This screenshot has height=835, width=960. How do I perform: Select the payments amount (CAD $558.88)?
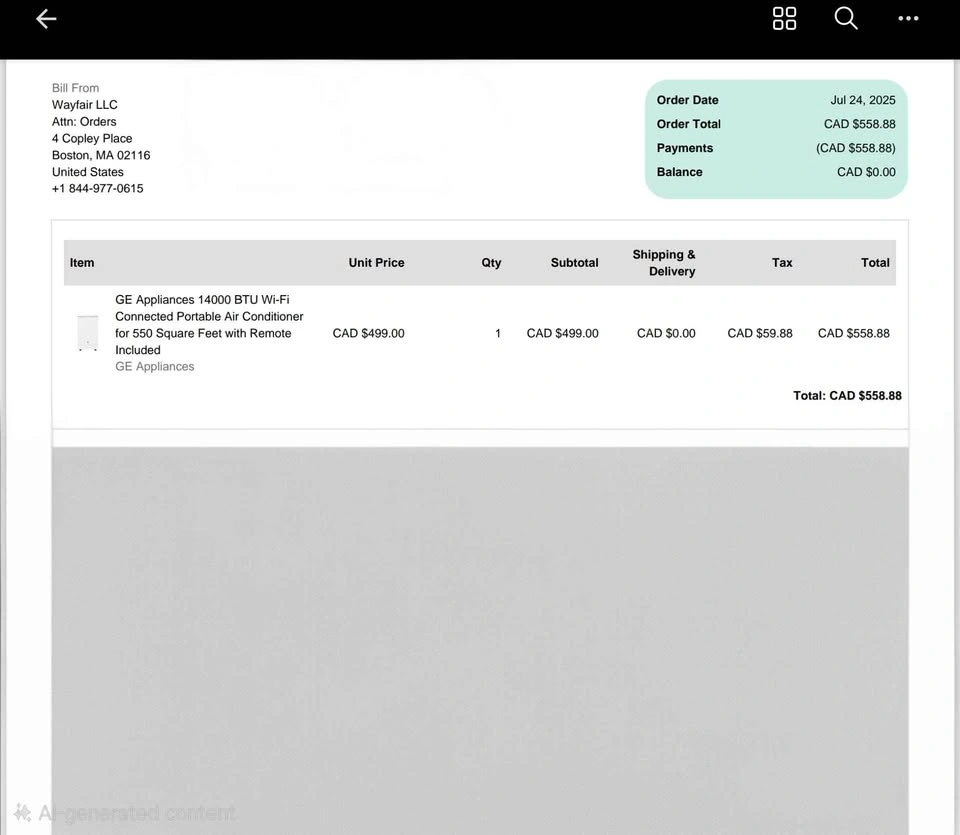[x=855, y=148]
